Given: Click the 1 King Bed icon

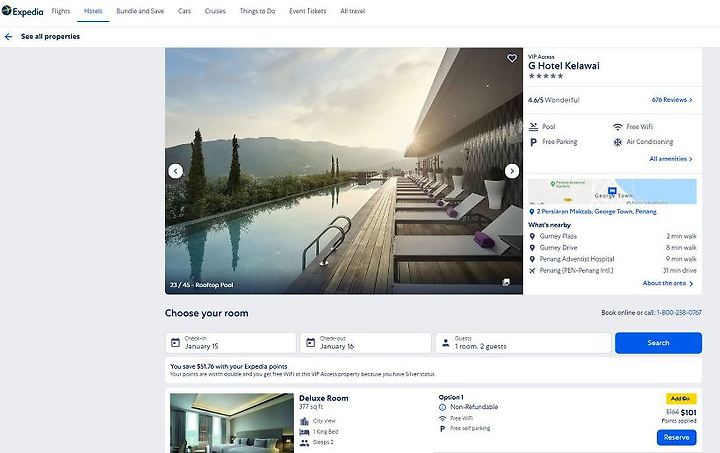Looking at the screenshot, I should pyautogui.click(x=304, y=432).
